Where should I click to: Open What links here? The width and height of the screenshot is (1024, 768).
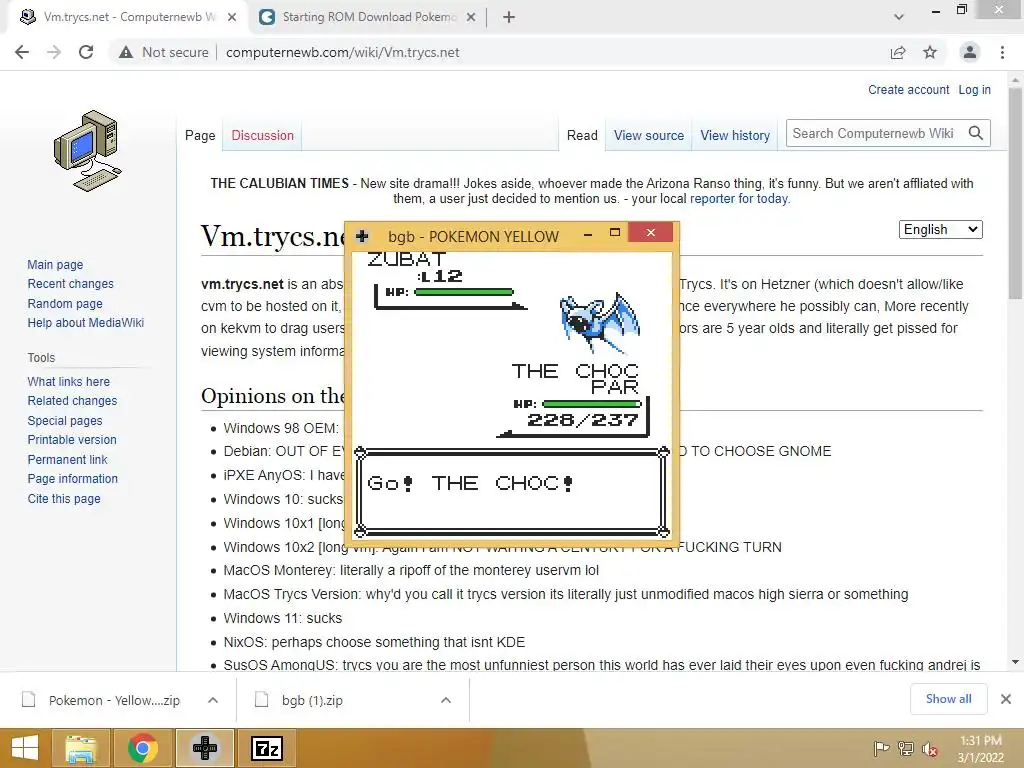(x=69, y=381)
